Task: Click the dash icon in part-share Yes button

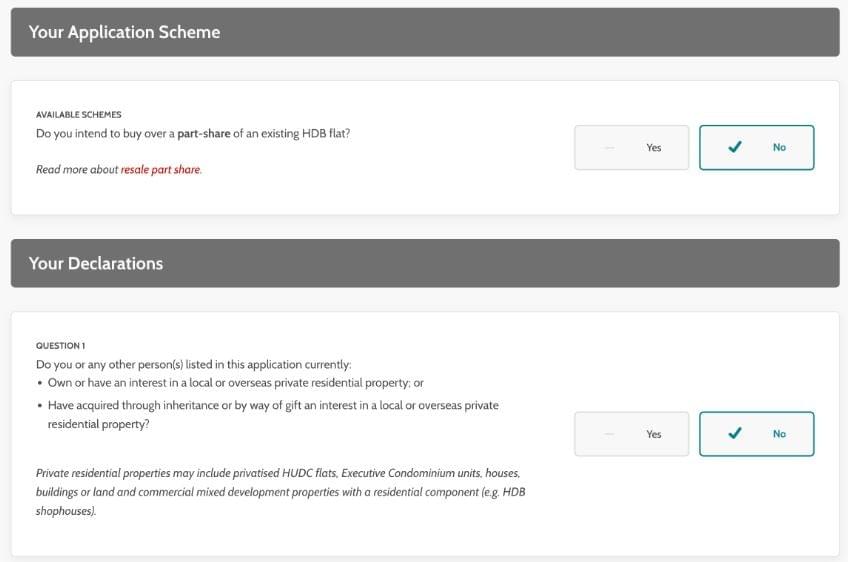Action: coord(609,148)
